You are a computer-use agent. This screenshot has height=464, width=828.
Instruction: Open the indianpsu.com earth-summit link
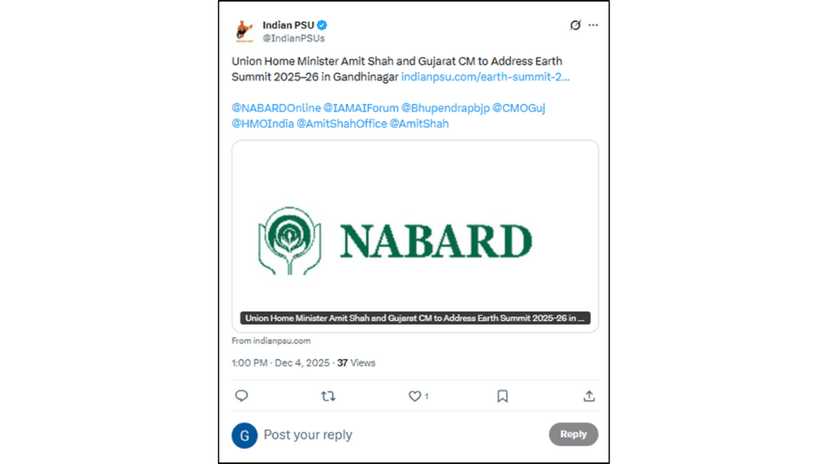pyautogui.click(x=485, y=76)
